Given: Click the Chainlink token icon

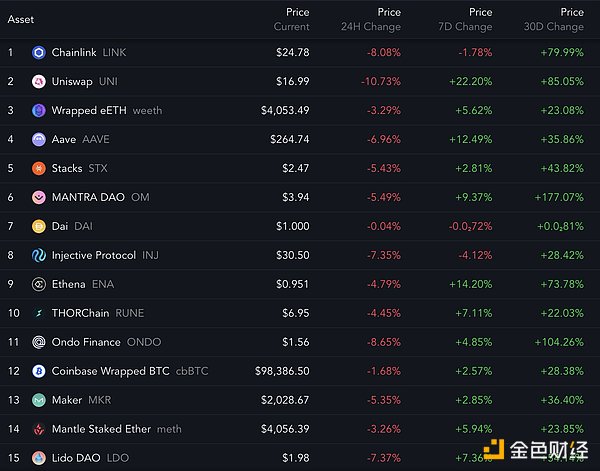Looking at the screenshot, I should click(x=39, y=52).
